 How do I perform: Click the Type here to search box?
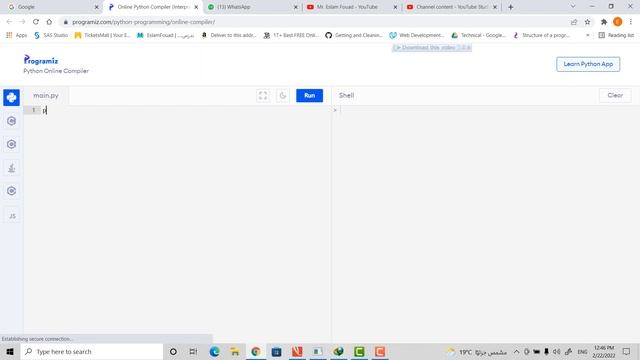(x=92, y=351)
